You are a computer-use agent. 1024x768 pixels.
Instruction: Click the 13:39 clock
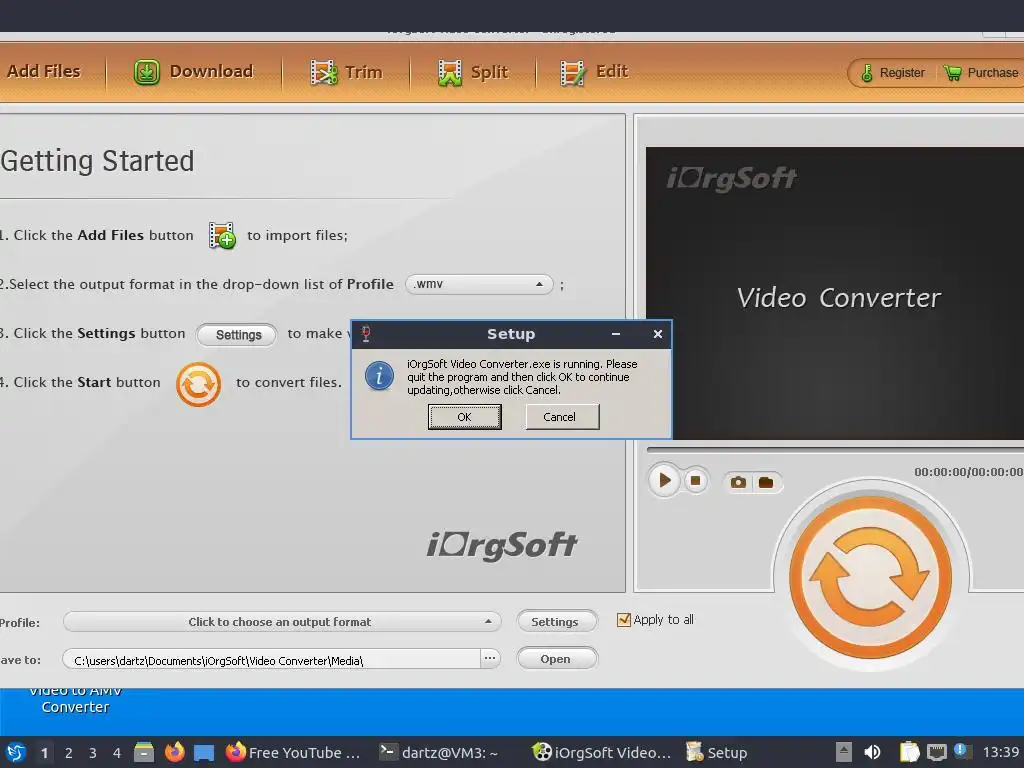1000,752
